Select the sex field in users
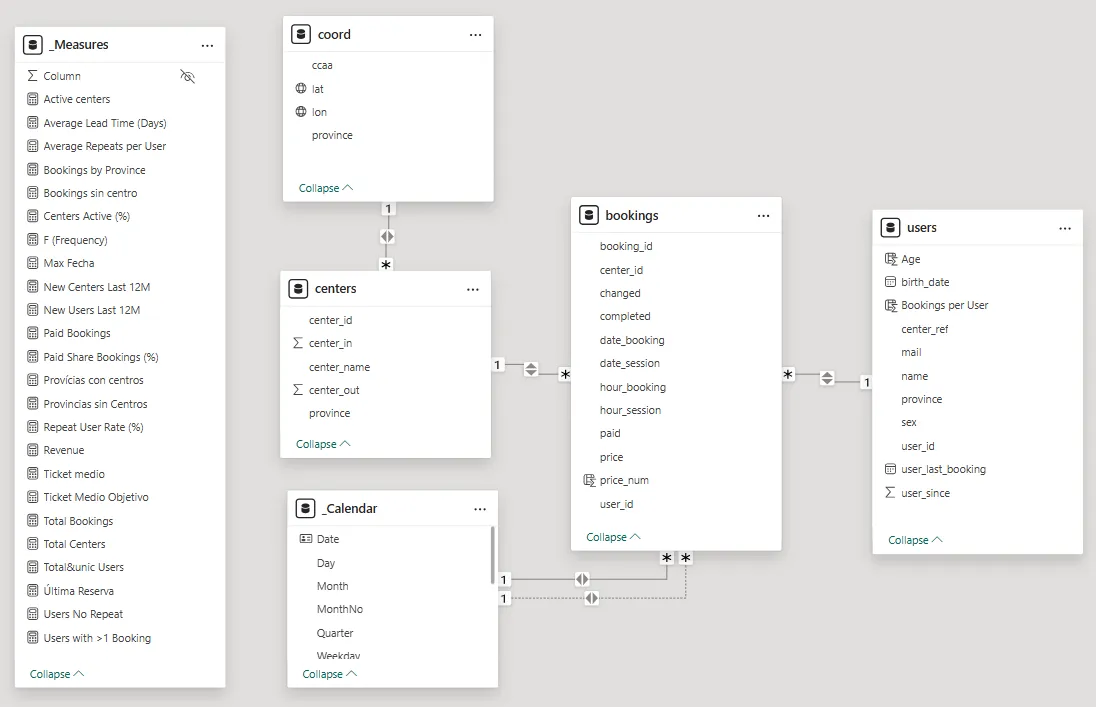 (x=909, y=422)
